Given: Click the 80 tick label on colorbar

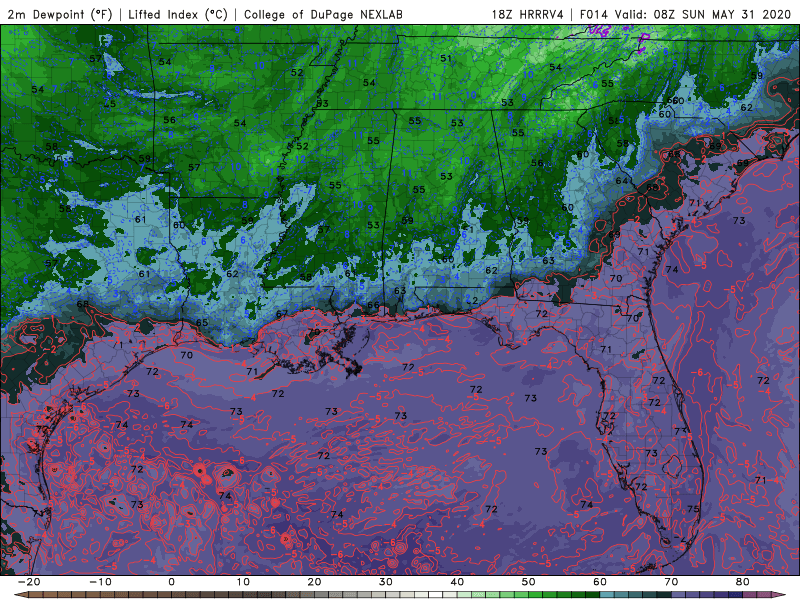Looking at the screenshot, I should pos(743,582).
